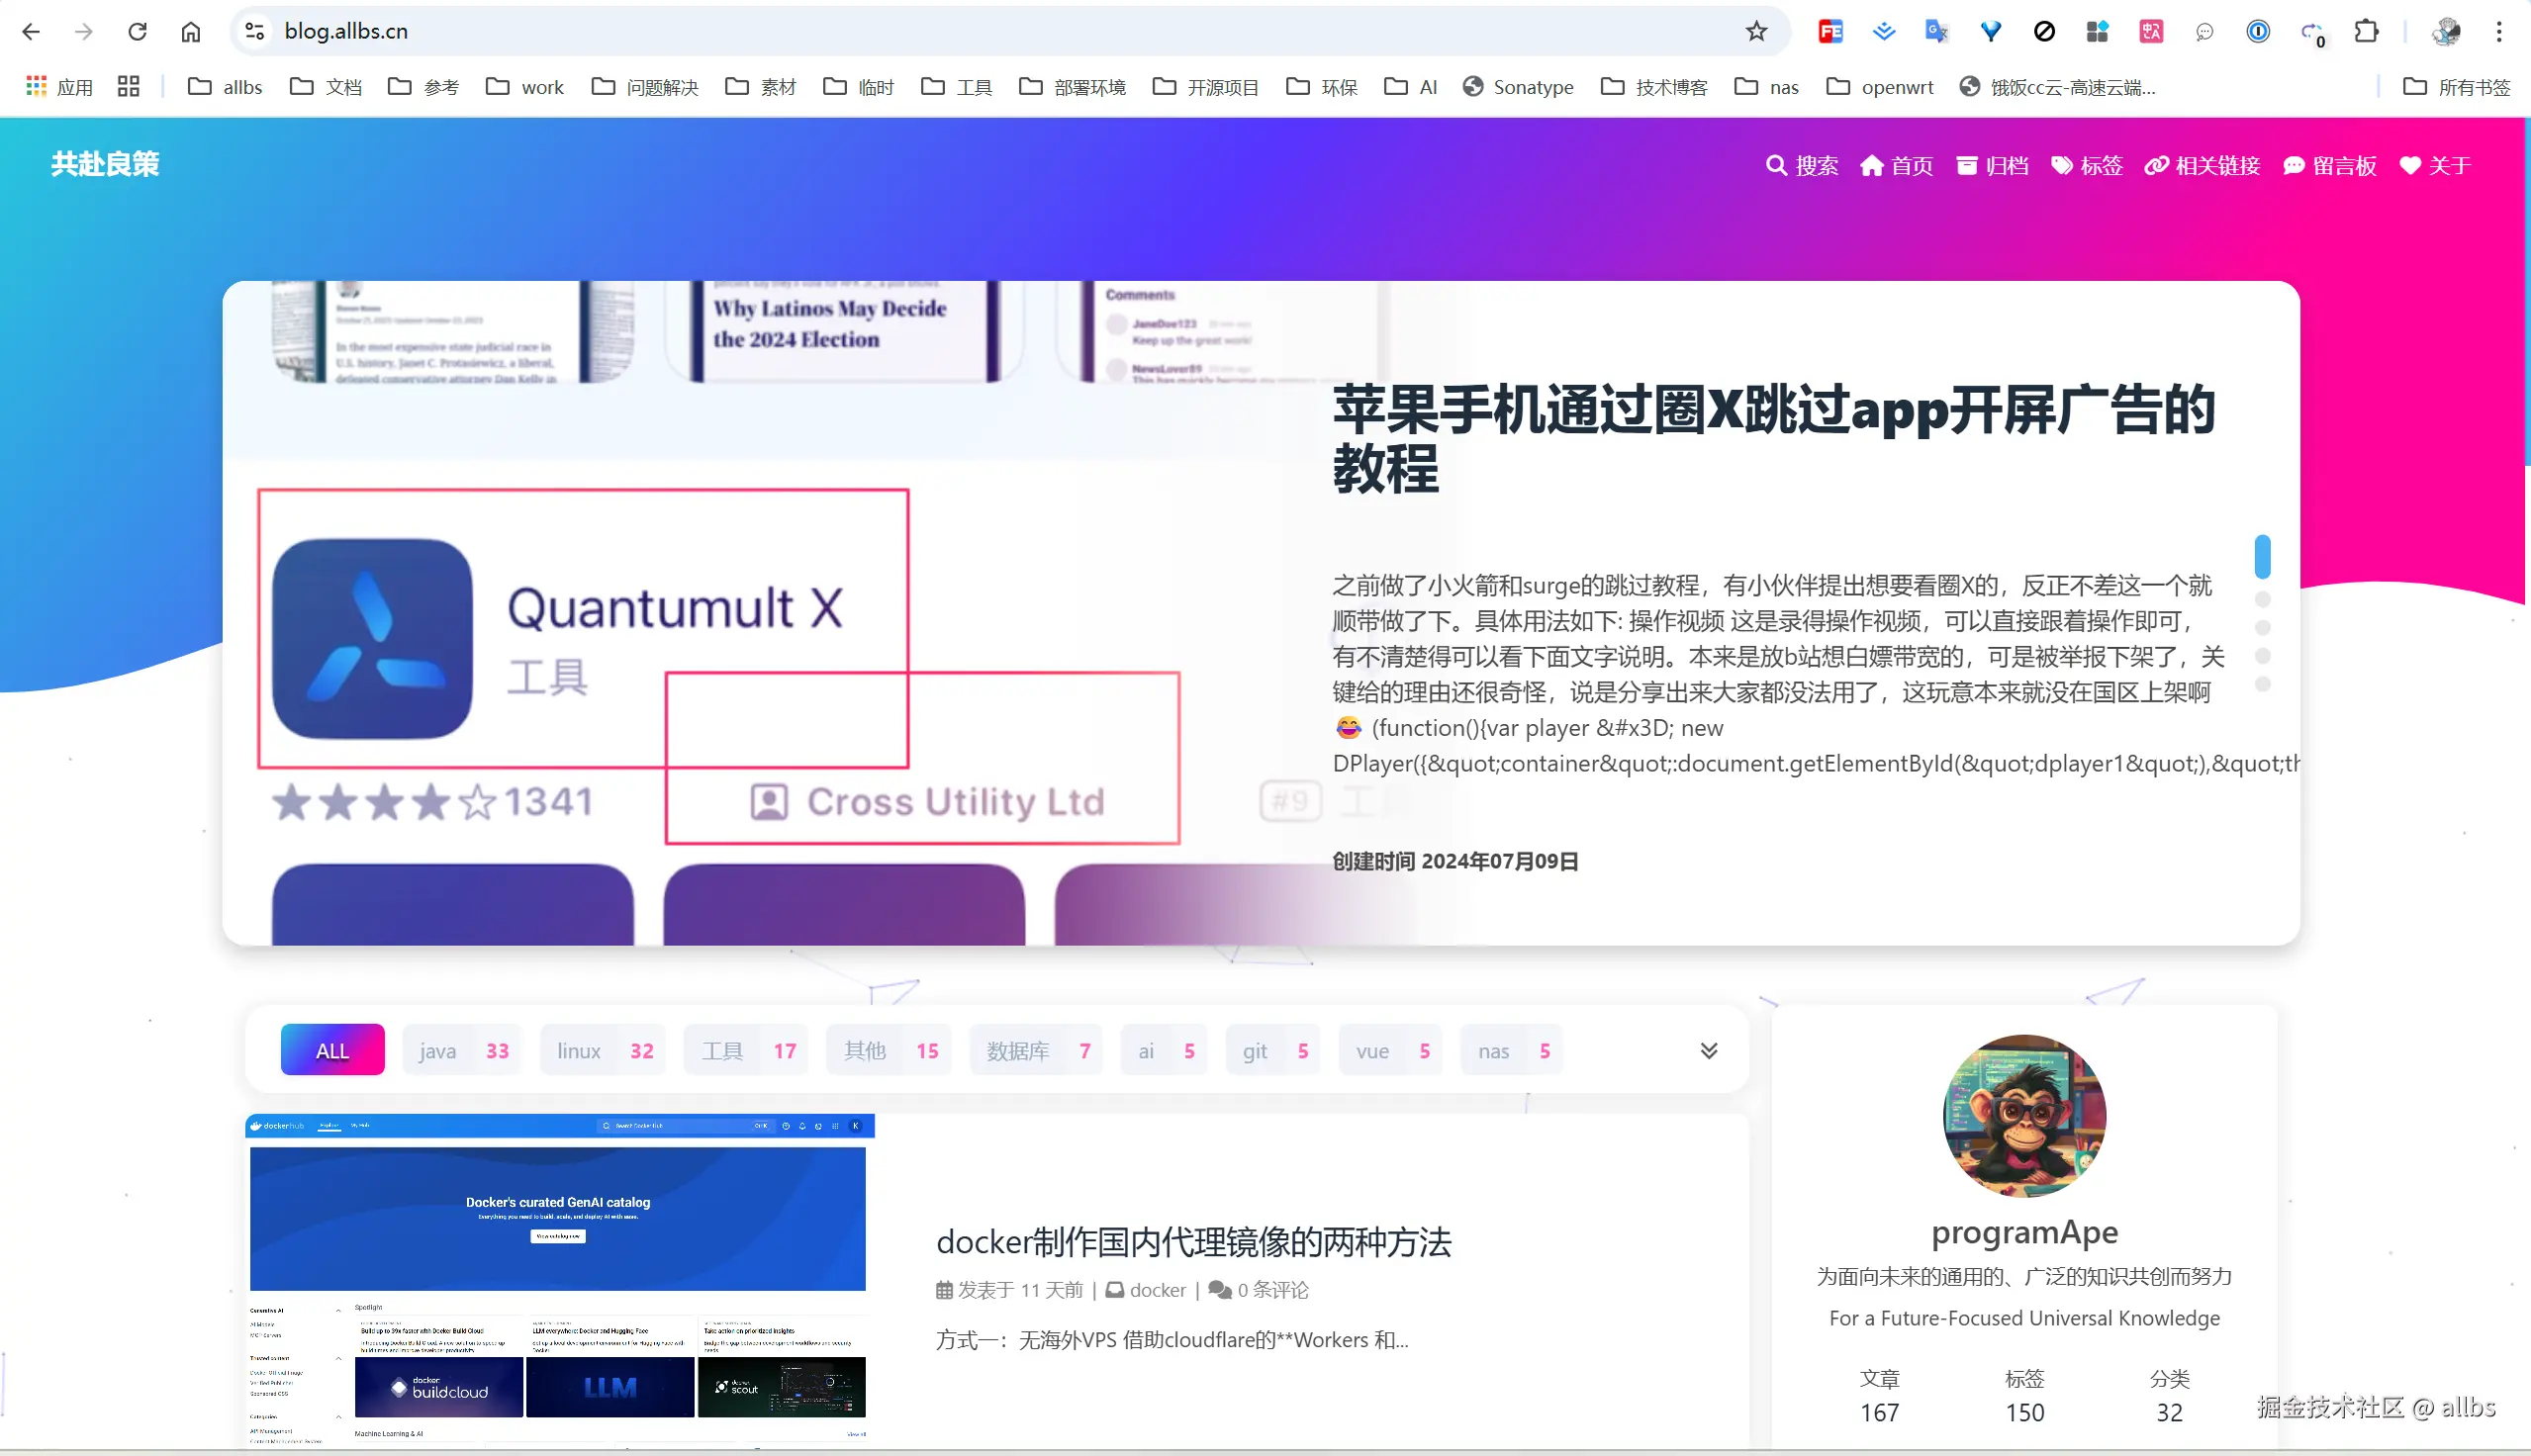This screenshot has height=1456, width=2531.
Task: Click the bookmark star in the address bar
Action: click(x=1756, y=31)
